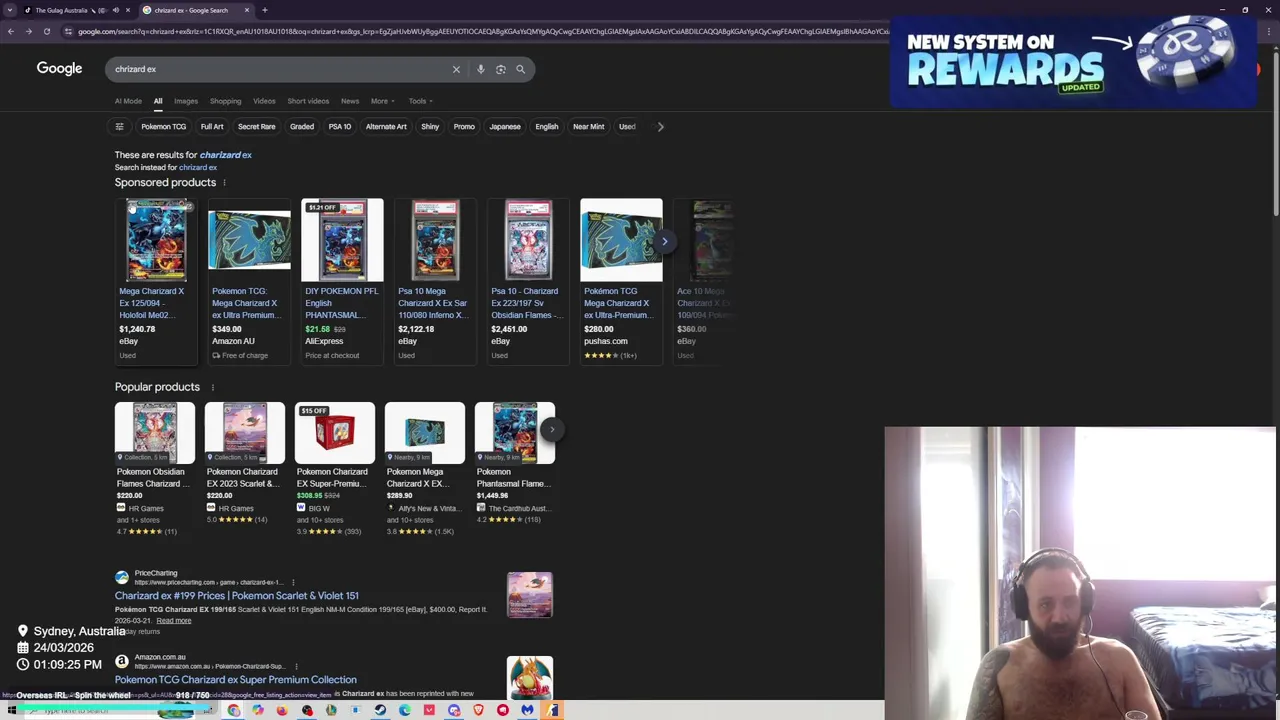This screenshot has height=720, width=1280.
Task: Open Psa 10 Charizard $2,451.00 listing
Action: [528, 280]
